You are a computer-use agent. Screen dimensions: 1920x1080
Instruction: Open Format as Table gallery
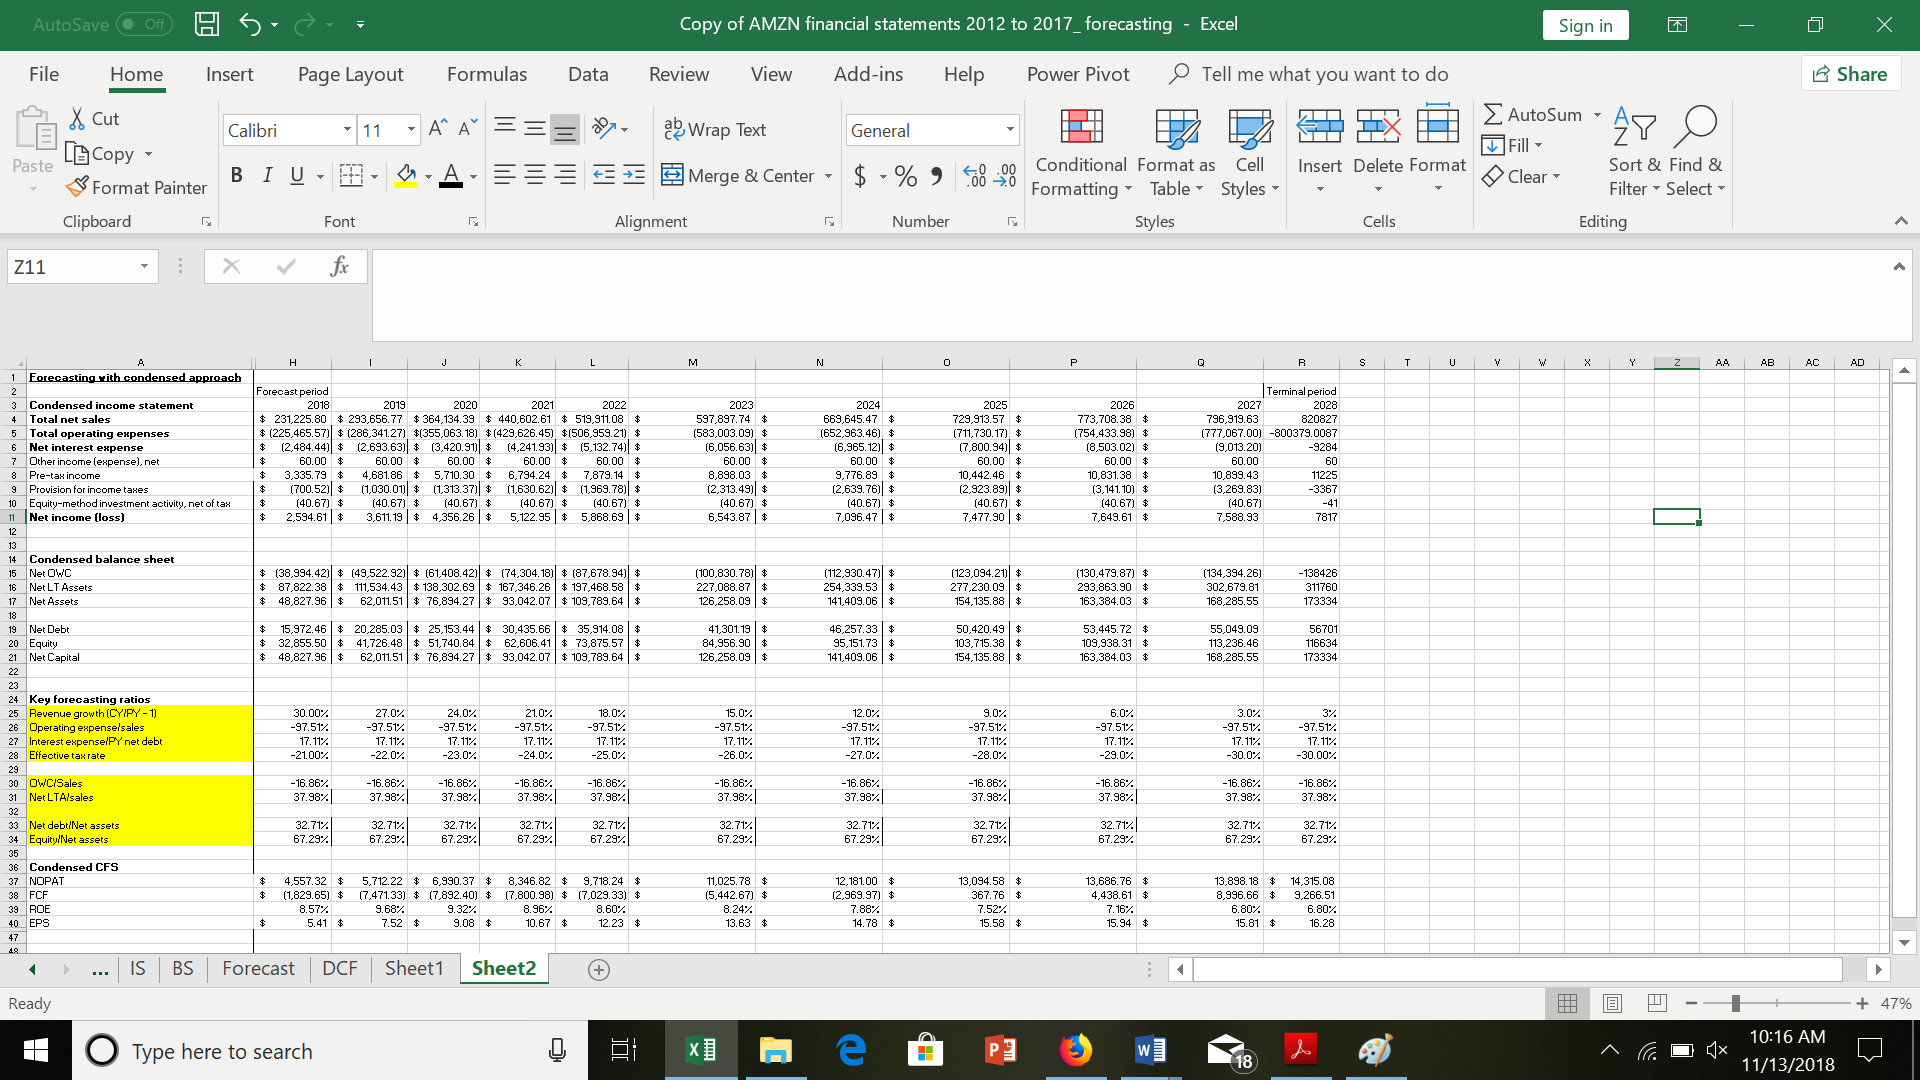(1176, 152)
